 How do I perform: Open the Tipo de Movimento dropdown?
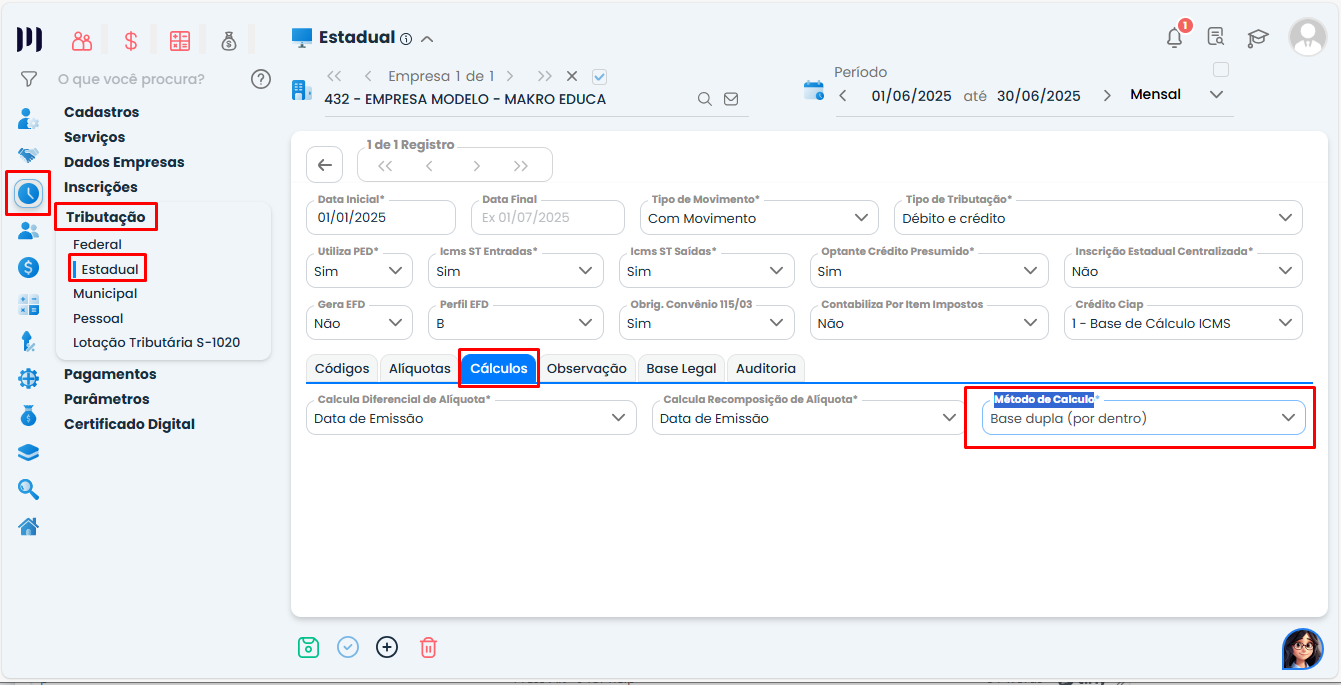click(x=759, y=217)
